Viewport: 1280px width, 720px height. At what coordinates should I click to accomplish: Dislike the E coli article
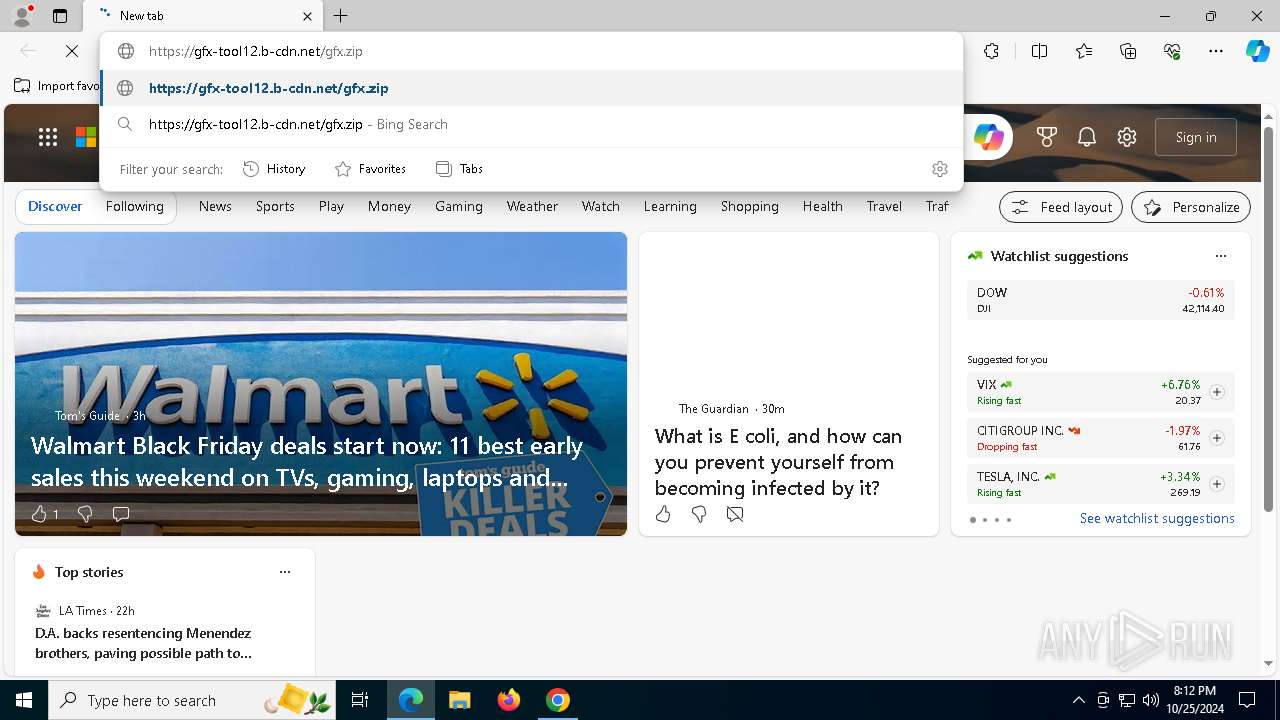tap(699, 514)
